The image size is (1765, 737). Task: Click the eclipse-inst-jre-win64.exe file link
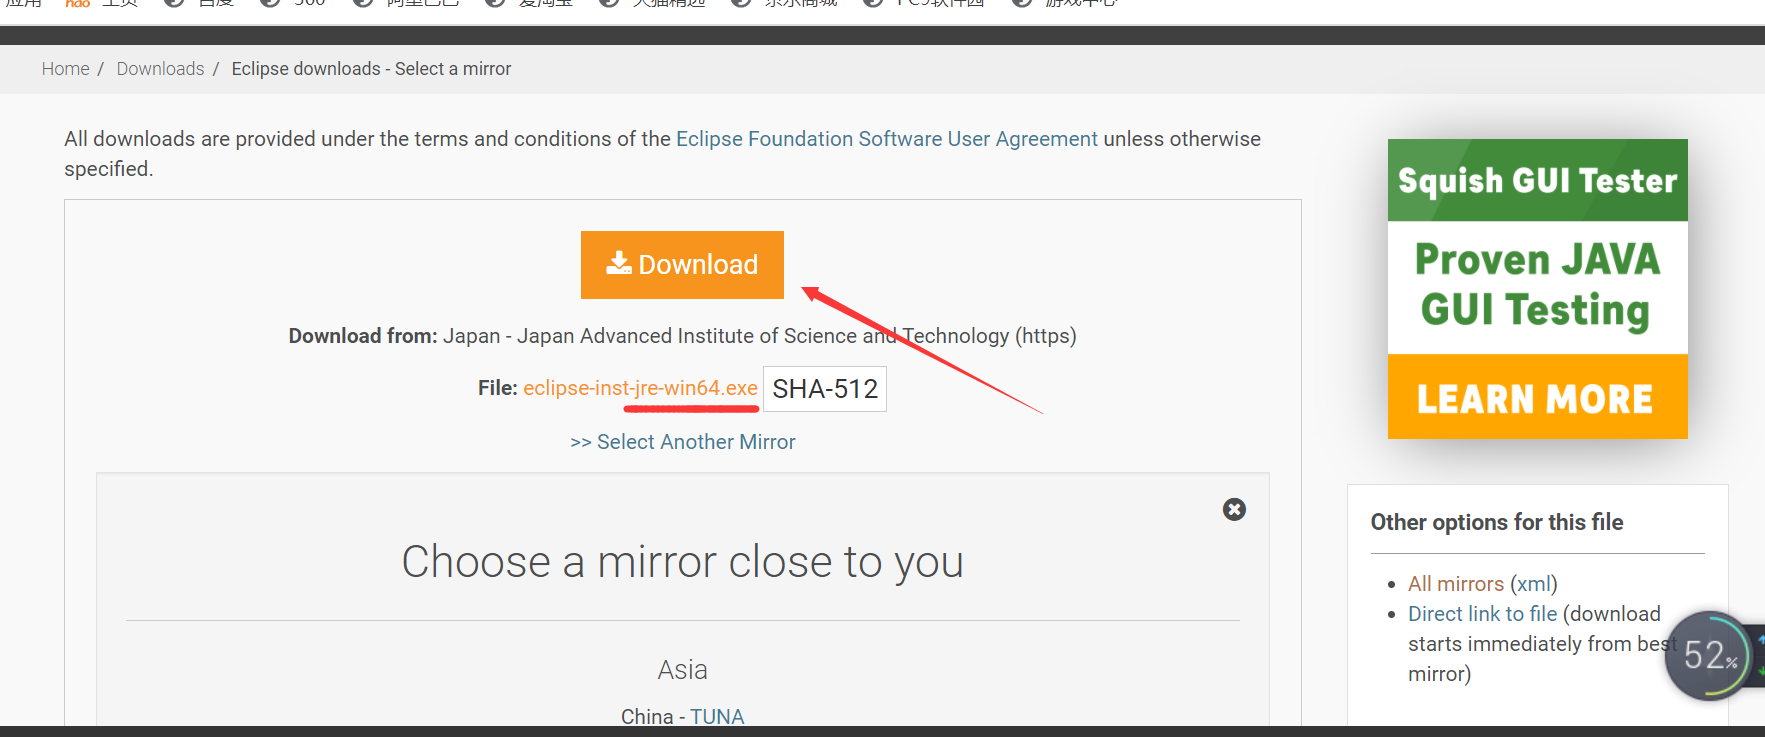(x=640, y=388)
